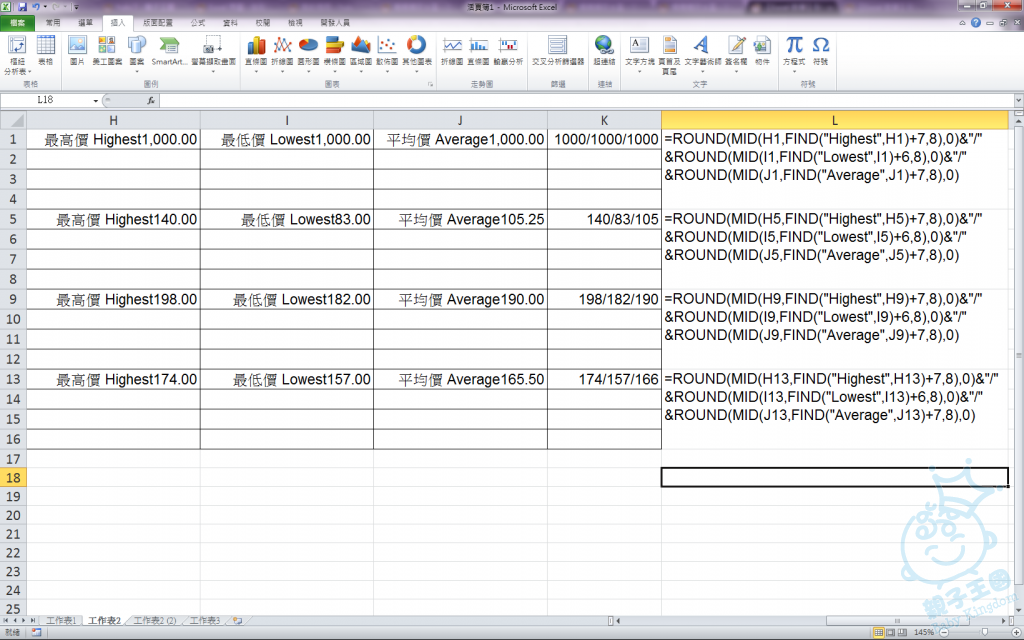Insert a symbol with the Omega icon
Viewport: 1024px width, 640px height.
820,50
